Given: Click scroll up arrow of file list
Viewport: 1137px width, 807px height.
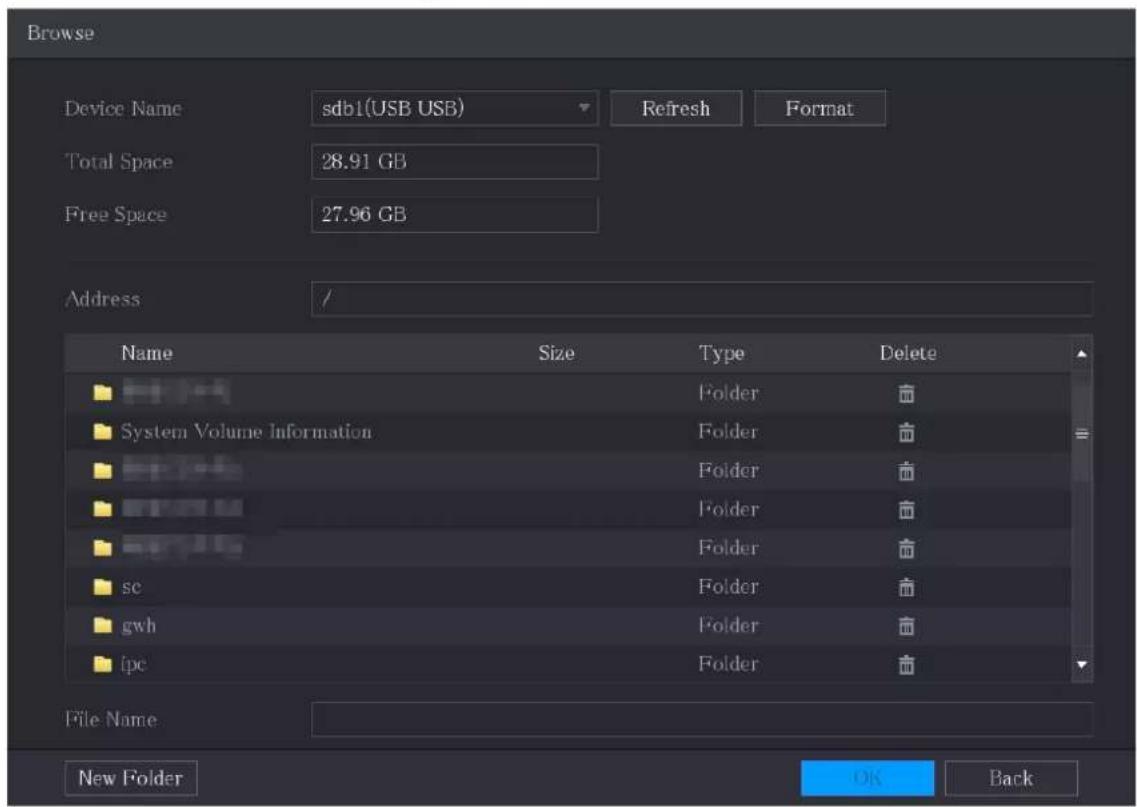Looking at the screenshot, I should pos(1081,354).
